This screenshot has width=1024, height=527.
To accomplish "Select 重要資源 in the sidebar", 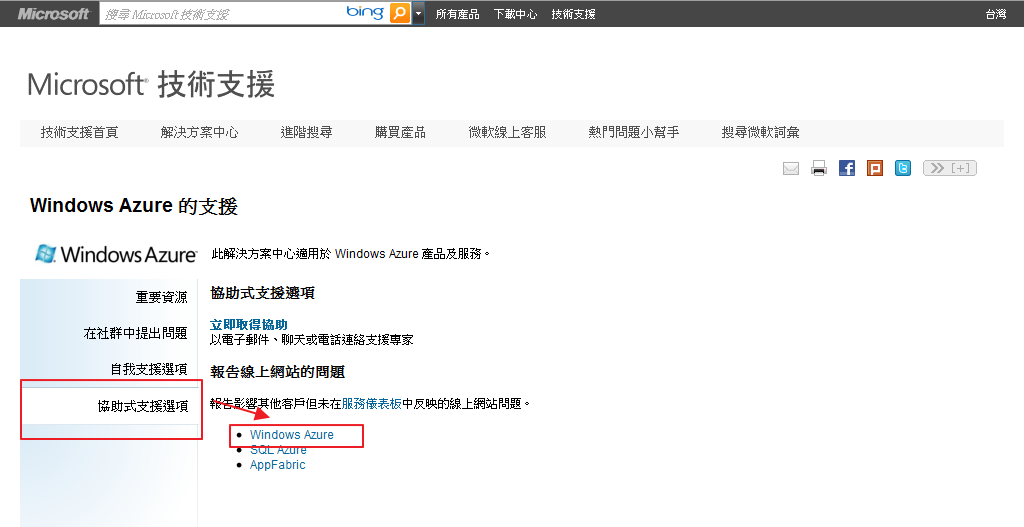I will tap(161, 297).
